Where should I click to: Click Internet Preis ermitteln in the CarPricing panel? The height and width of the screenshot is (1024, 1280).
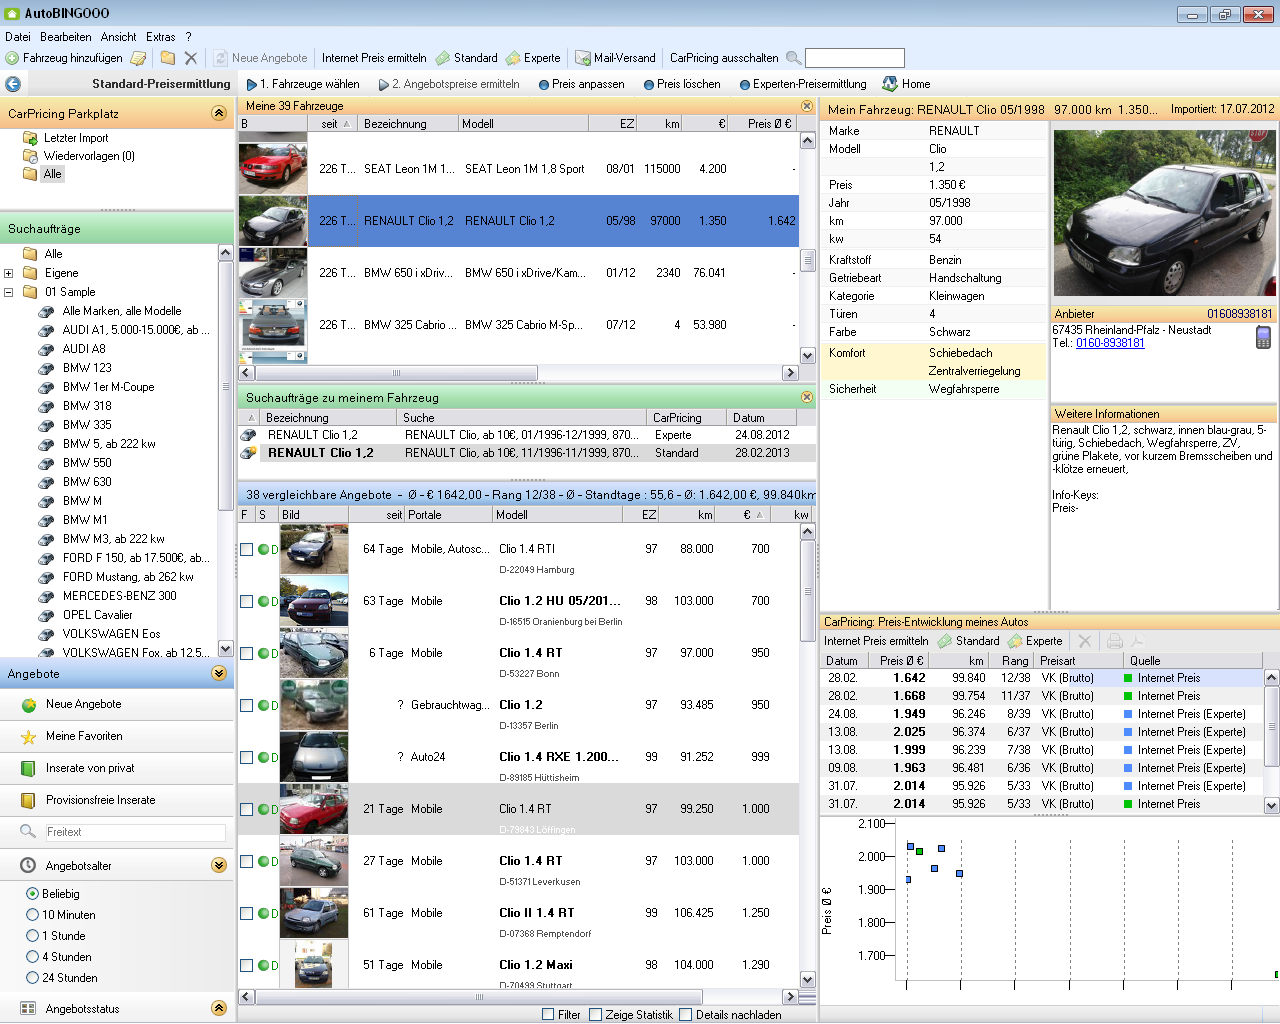click(876, 641)
